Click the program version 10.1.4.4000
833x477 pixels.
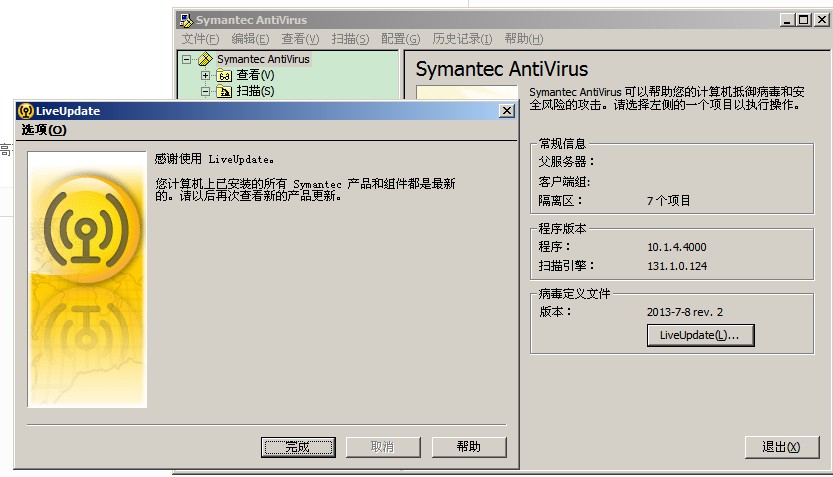coord(677,247)
